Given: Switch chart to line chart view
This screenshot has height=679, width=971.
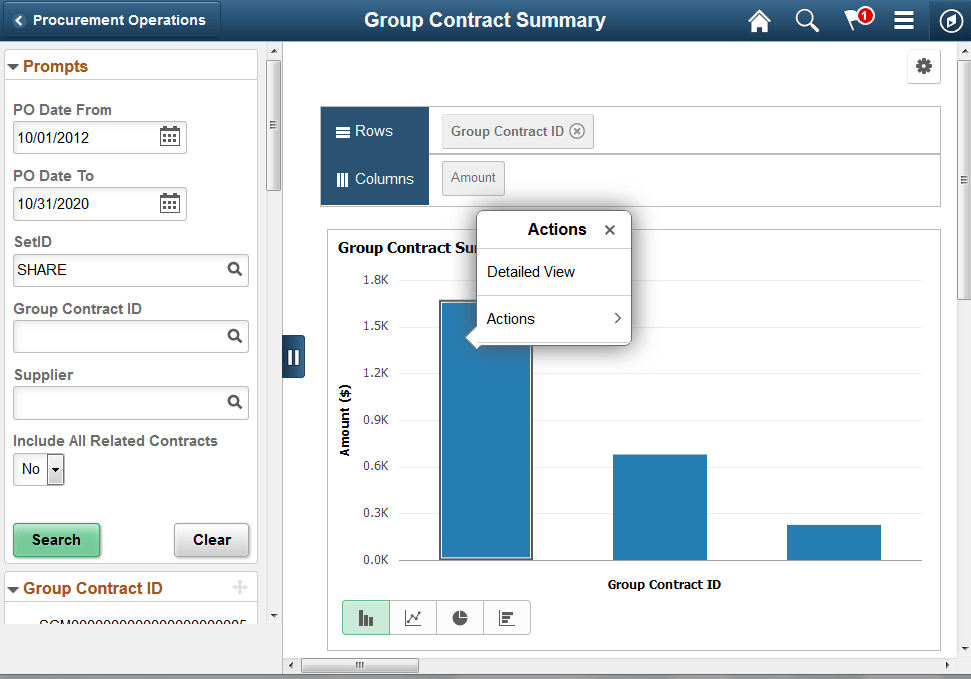Looking at the screenshot, I should point(413,617).
